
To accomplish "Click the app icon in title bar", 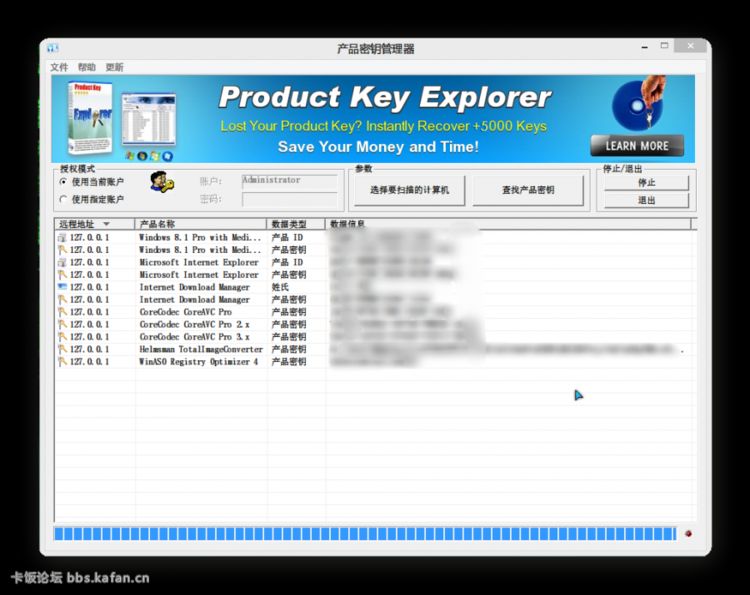I will pyautogui.click(x=53, y=48).
